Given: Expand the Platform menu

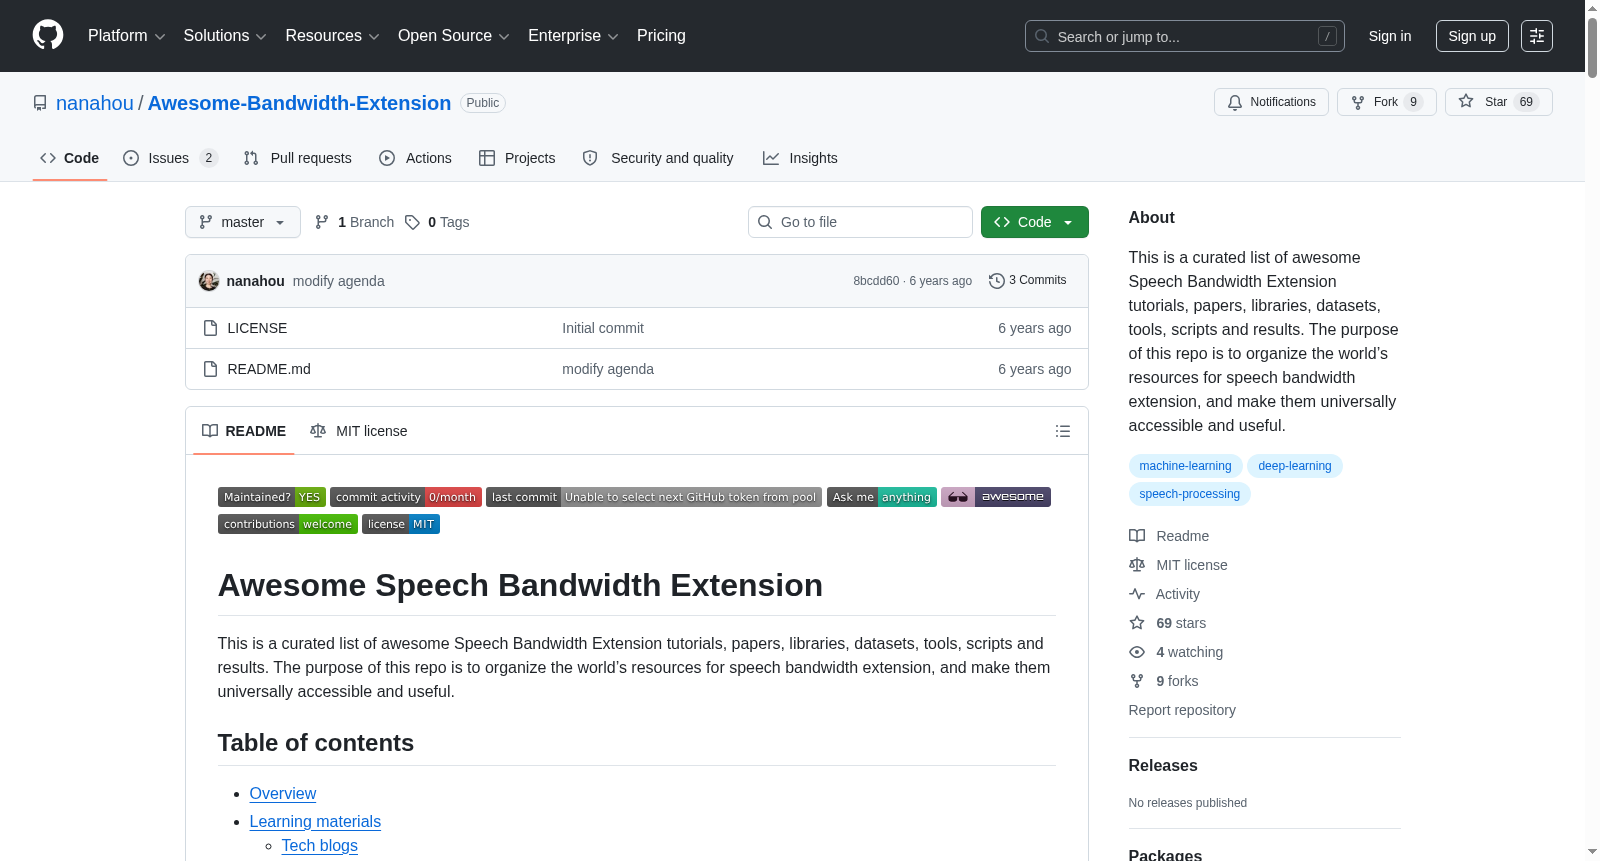Looking at the screenshot, I should point(127,36).
